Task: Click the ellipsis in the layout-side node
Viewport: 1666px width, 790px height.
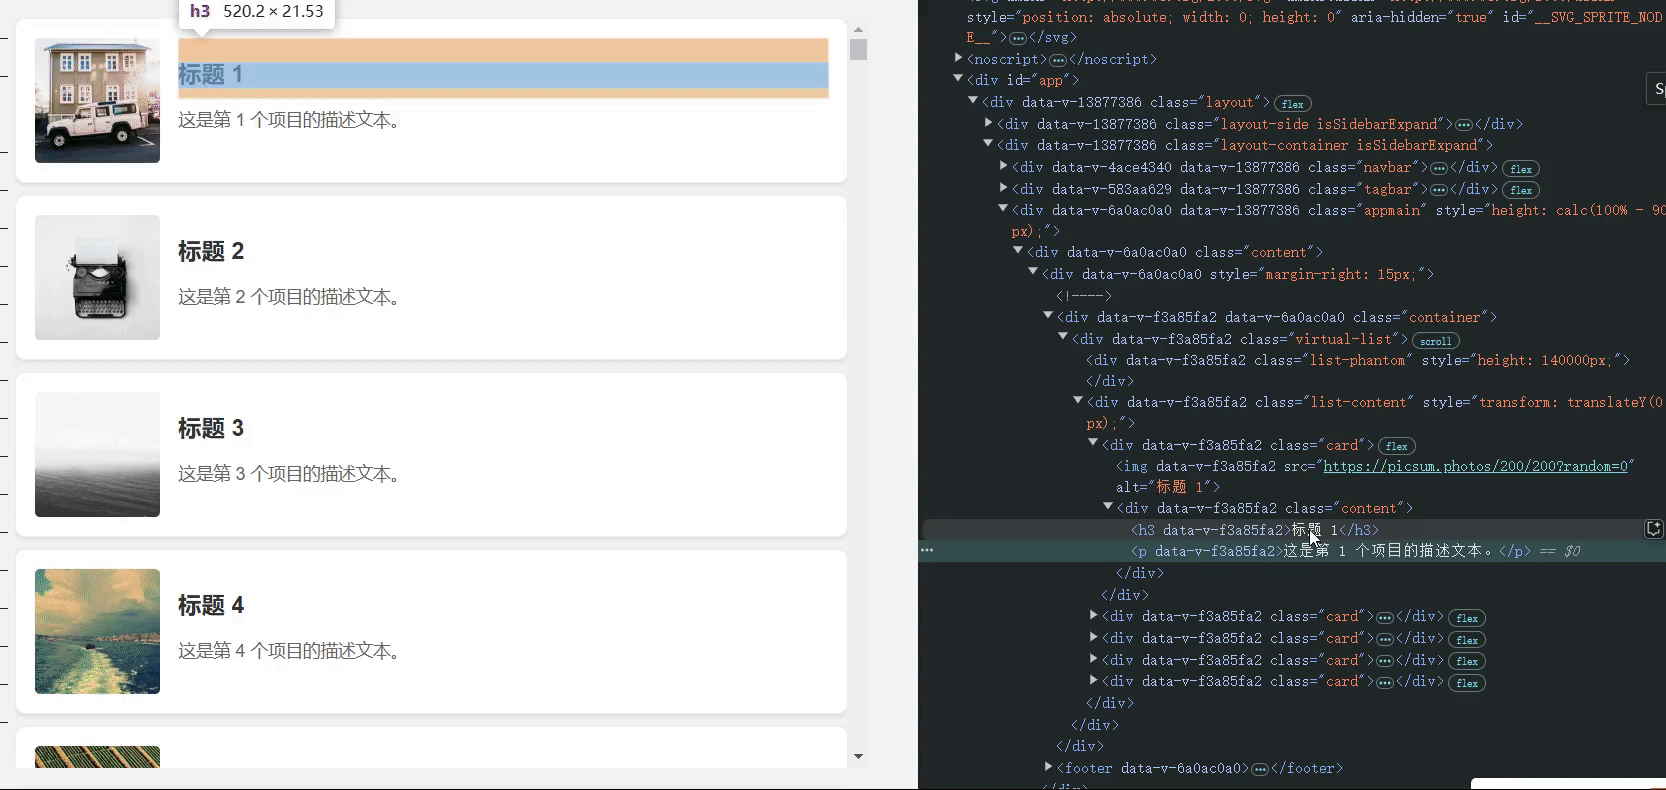Action: pos(1464,125)
